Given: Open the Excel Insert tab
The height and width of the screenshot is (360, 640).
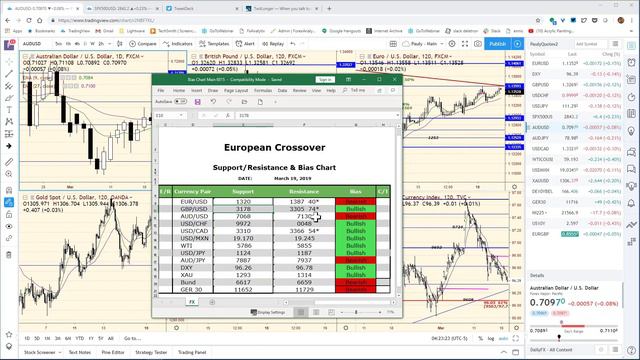Looking at the screenshot, I should click(x=197, y=90).
